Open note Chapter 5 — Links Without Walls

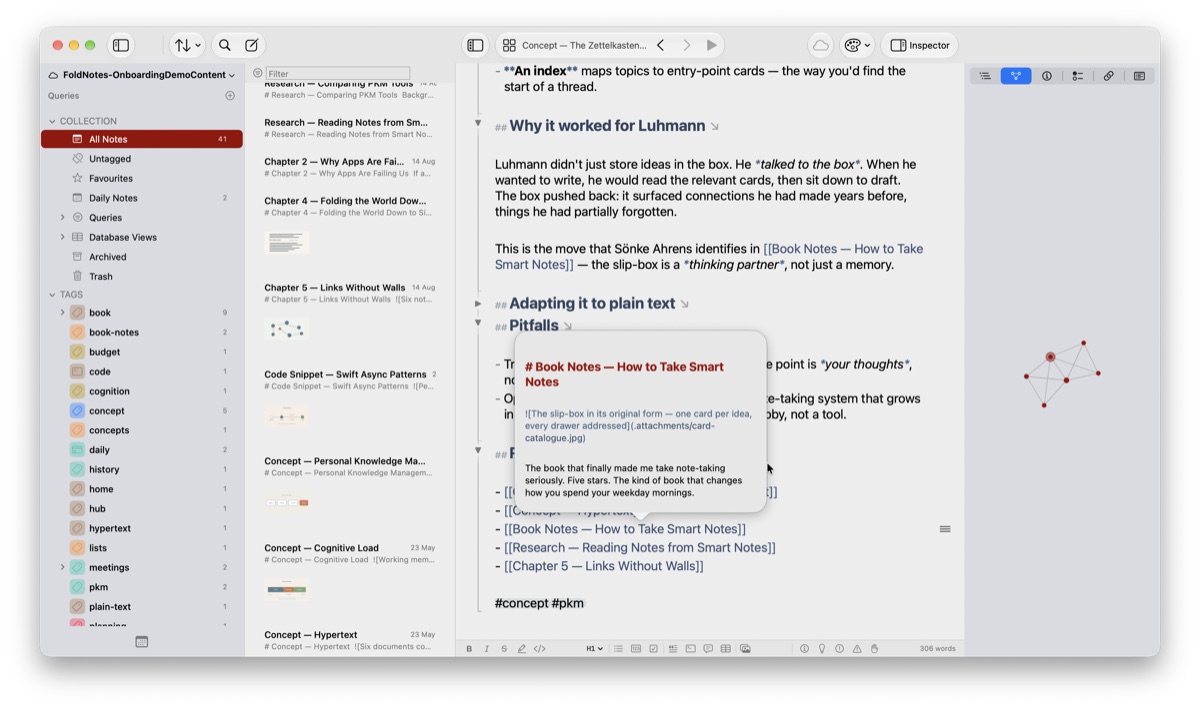click(350, 313)
